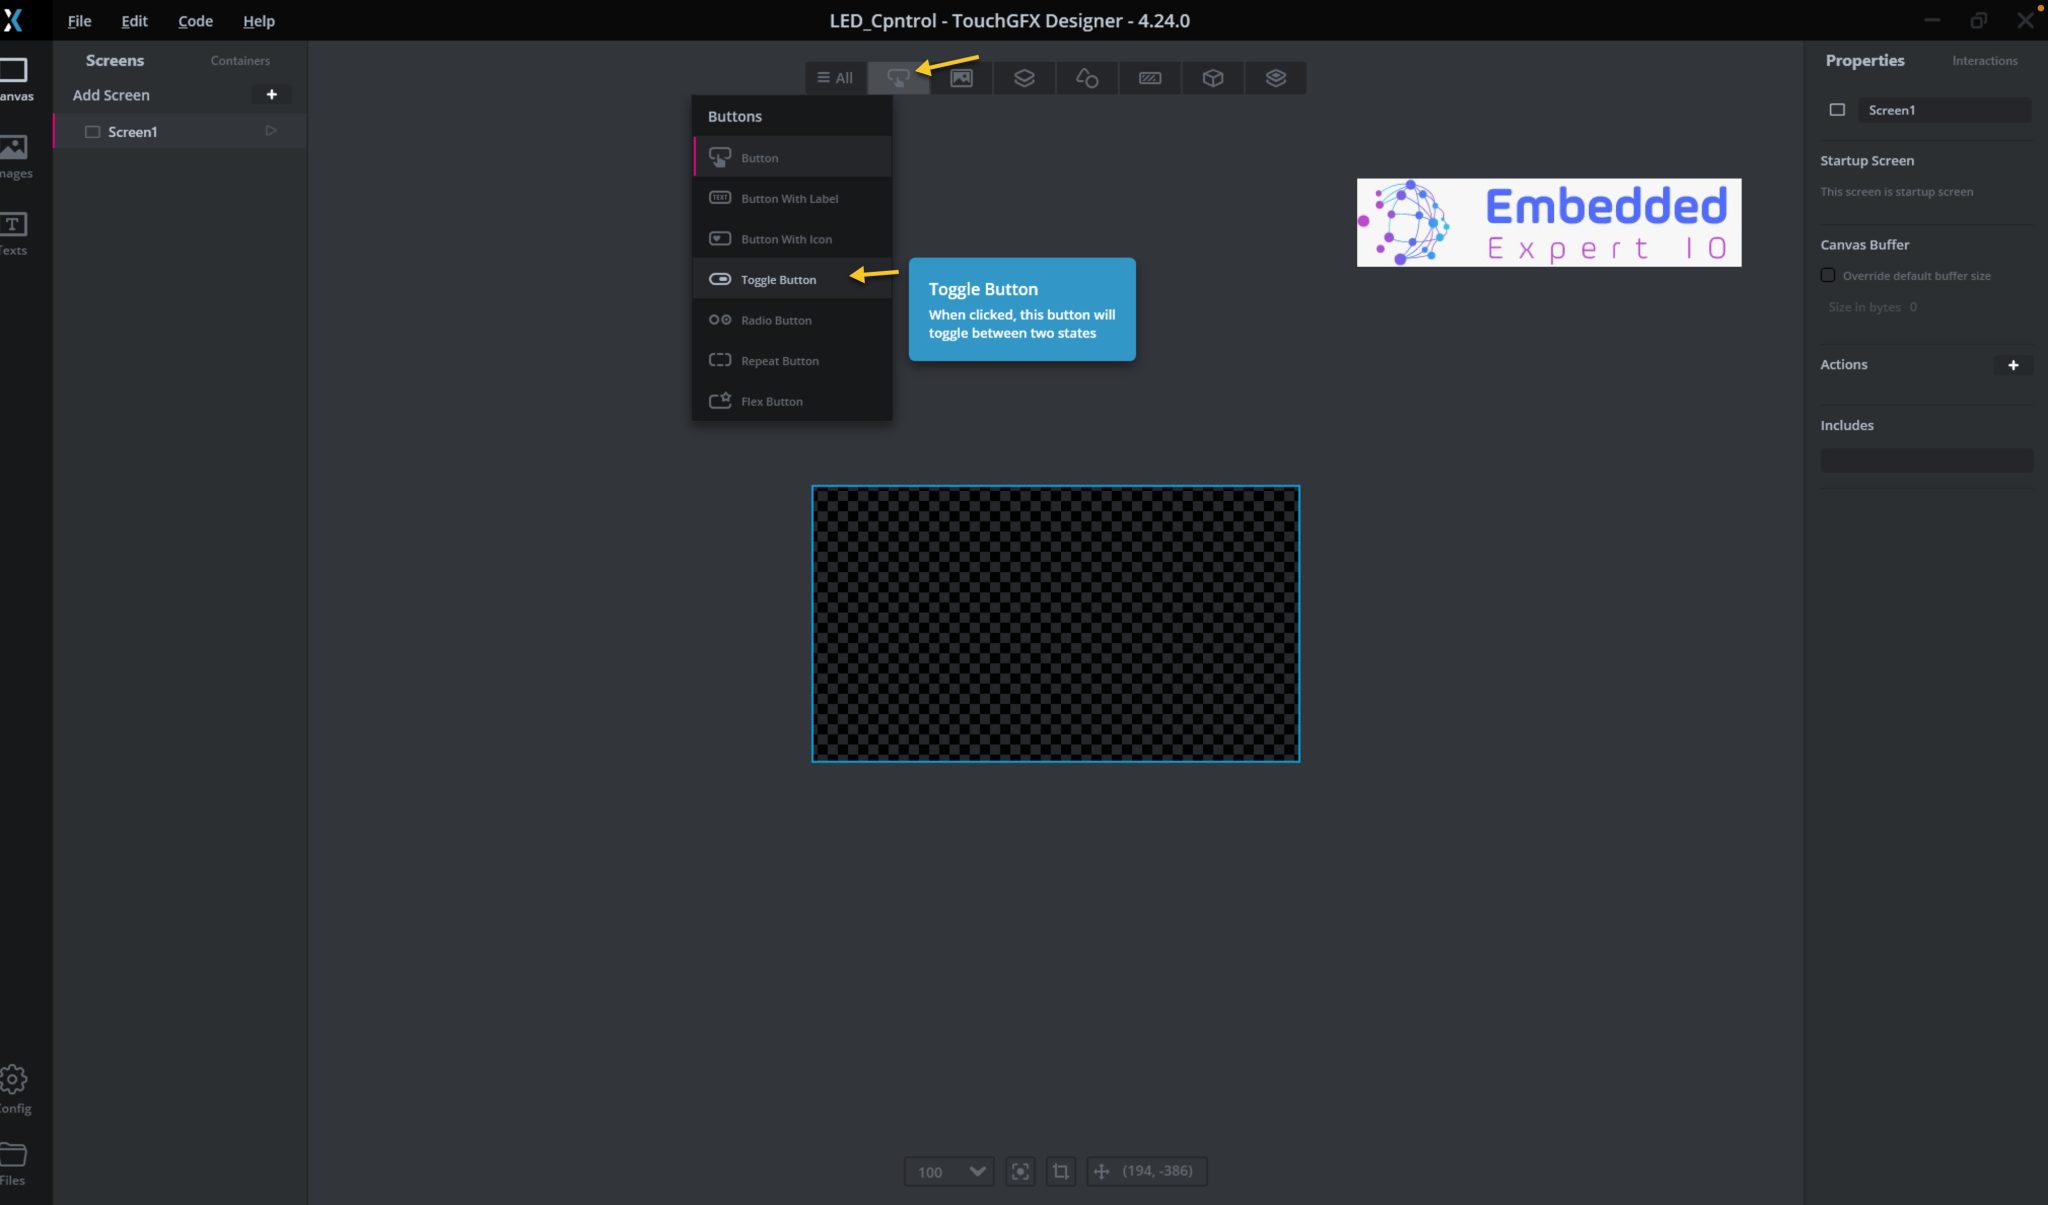Enable Override default buffer size
Image resolution: width=2048 pixels, height=1205 pixels.
[1827, 275]
